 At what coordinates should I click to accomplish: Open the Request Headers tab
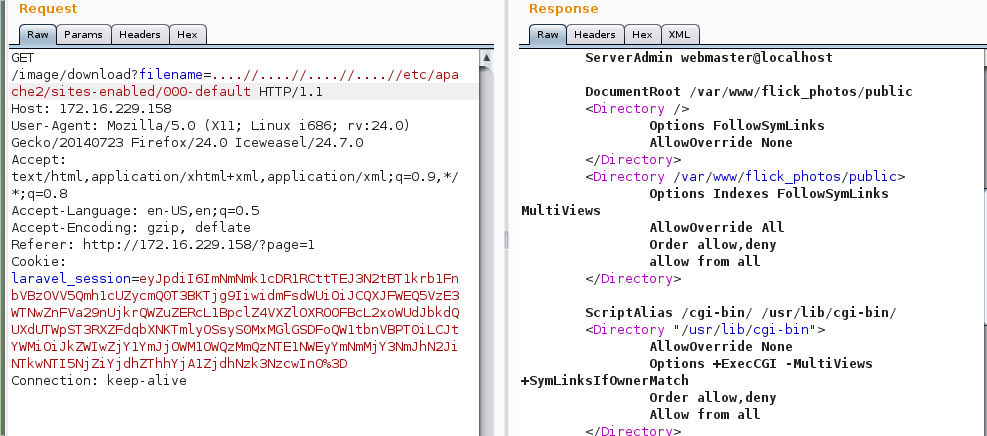tap(140, 35)
